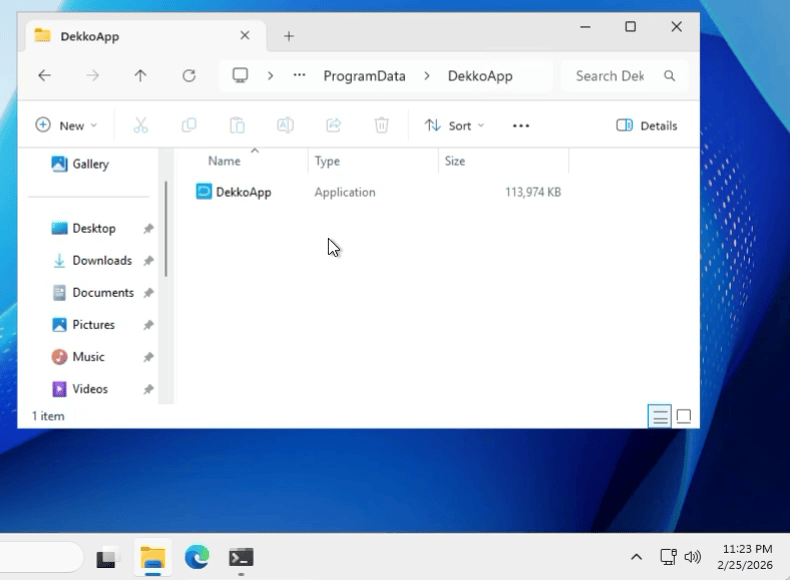Open the New item dropdown
This screenshot has height=580, width=790.
[65, 125]
